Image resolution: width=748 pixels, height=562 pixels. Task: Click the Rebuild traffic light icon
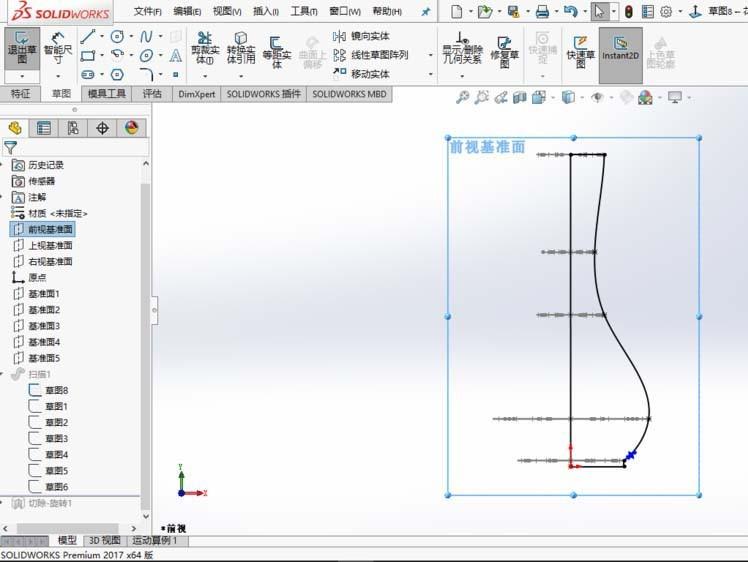(x=629, y=11)
